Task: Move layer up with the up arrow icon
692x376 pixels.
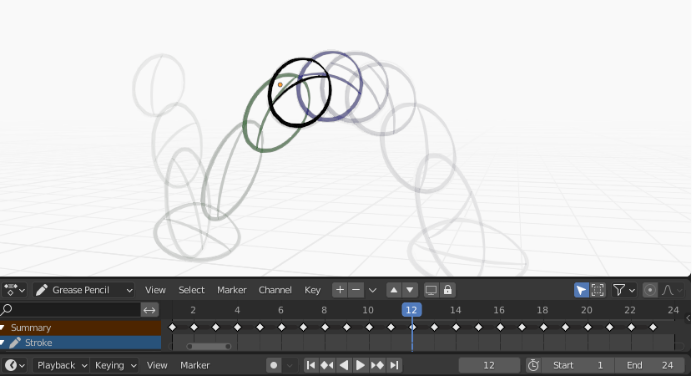Action: [394, 290]
